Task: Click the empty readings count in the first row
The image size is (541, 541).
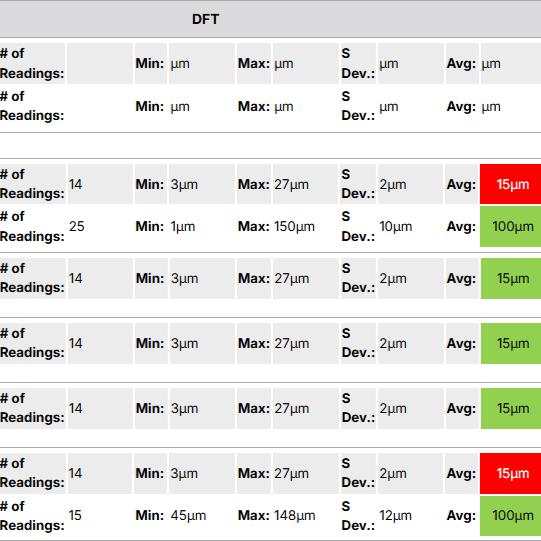Action: [100, 63]
